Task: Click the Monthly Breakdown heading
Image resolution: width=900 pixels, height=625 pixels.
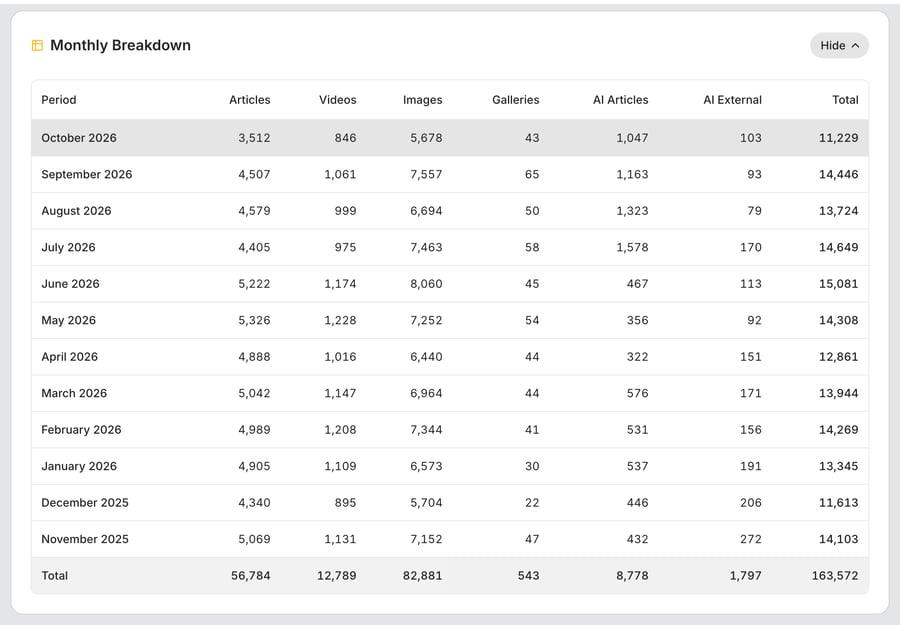Action: (x=121, y=45)
